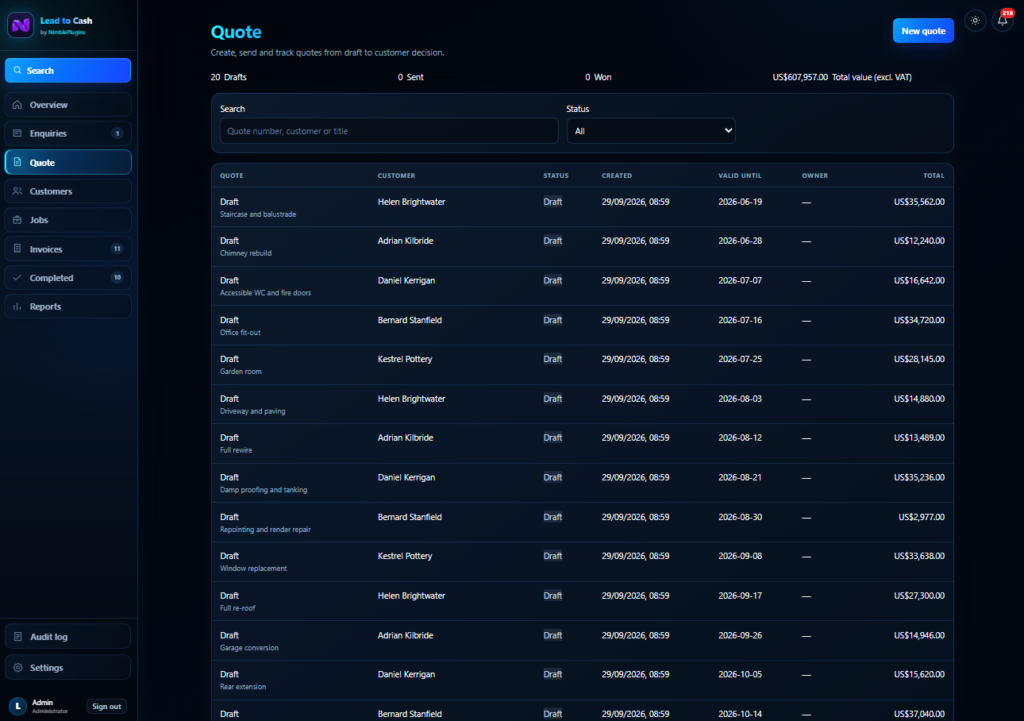This screenshot has height=721, width=1024.
Task: Open the Audit log page
Action: coord(68,637)
